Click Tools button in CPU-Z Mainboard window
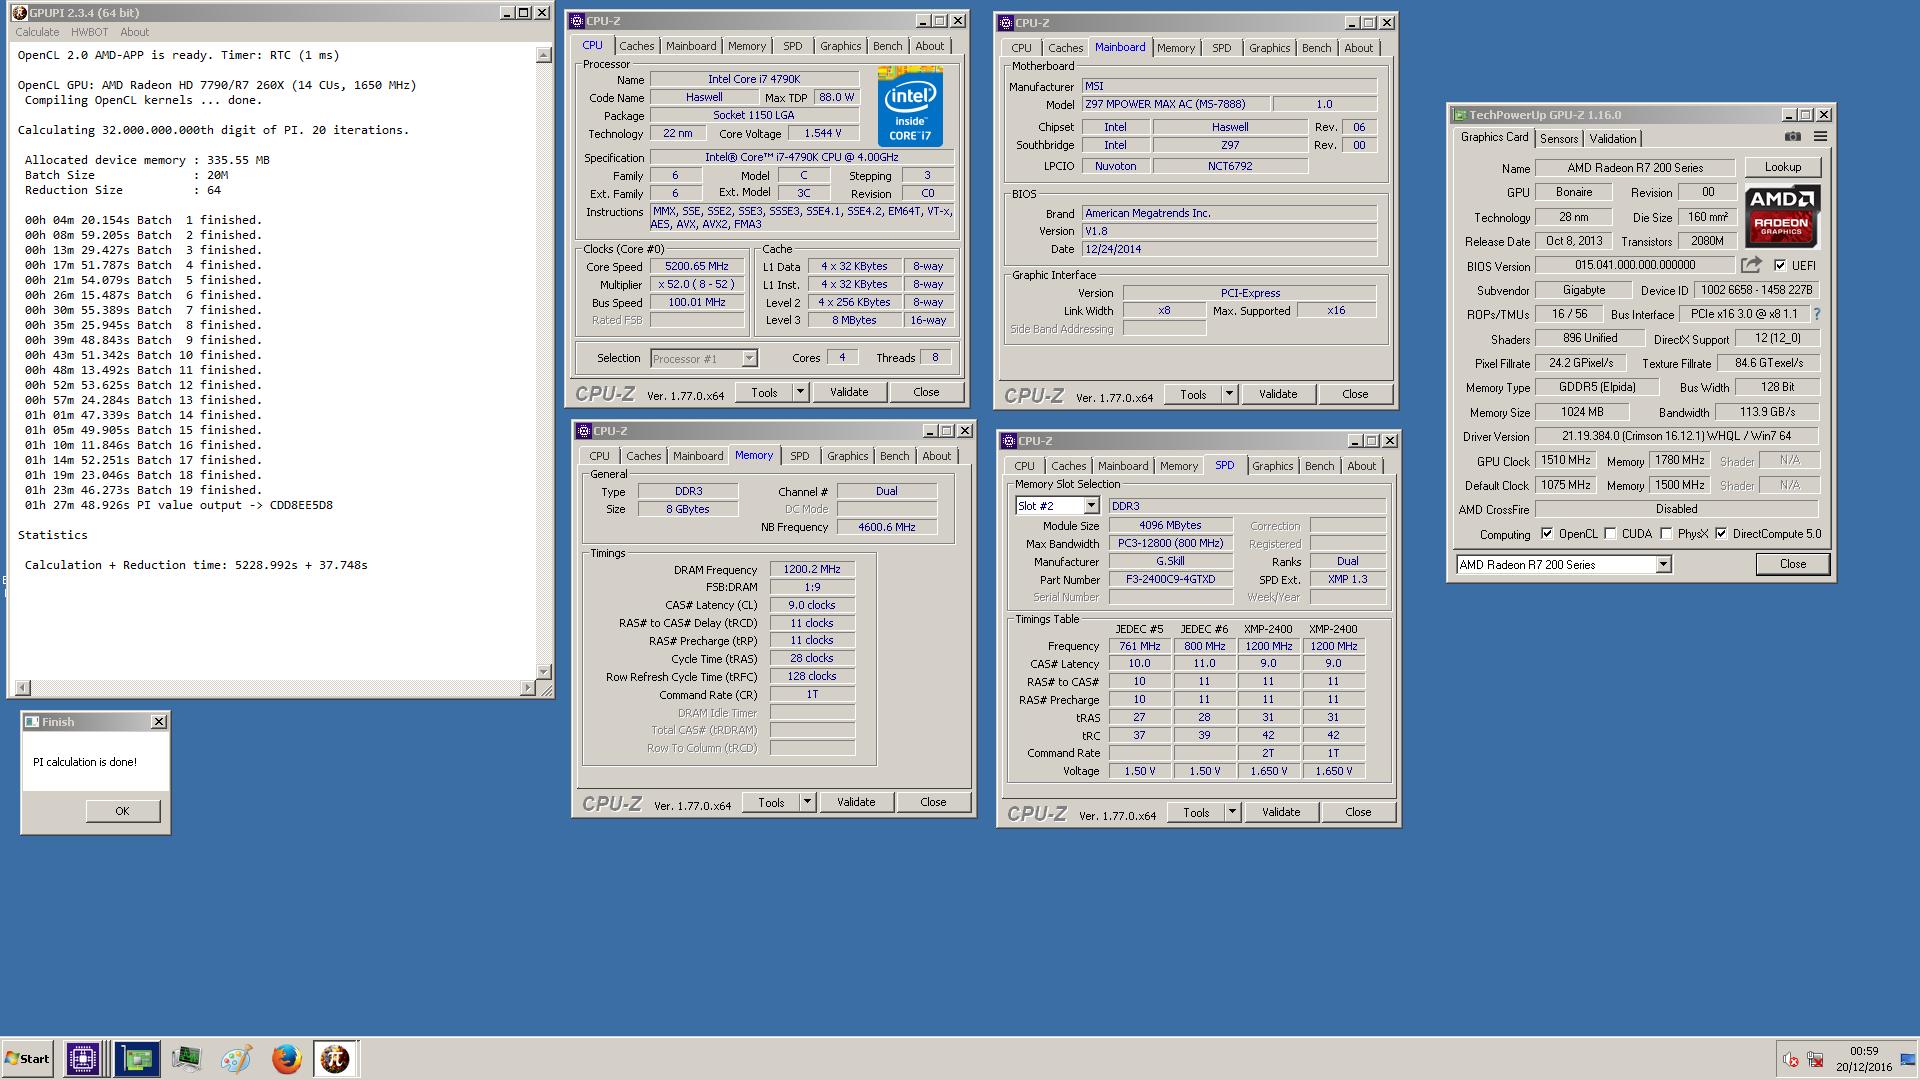 click(x=1193, y=394)
